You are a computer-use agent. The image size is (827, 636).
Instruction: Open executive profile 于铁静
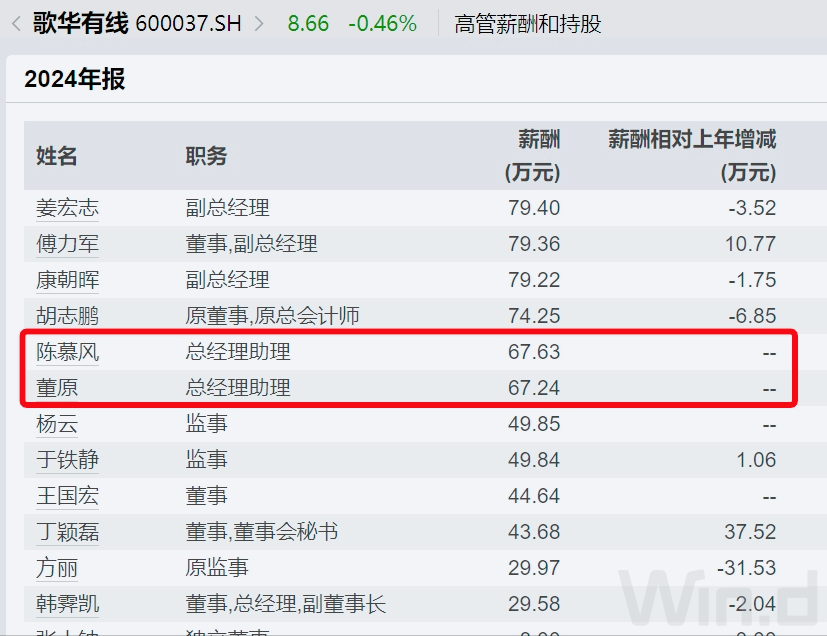(x=67, y=460)
